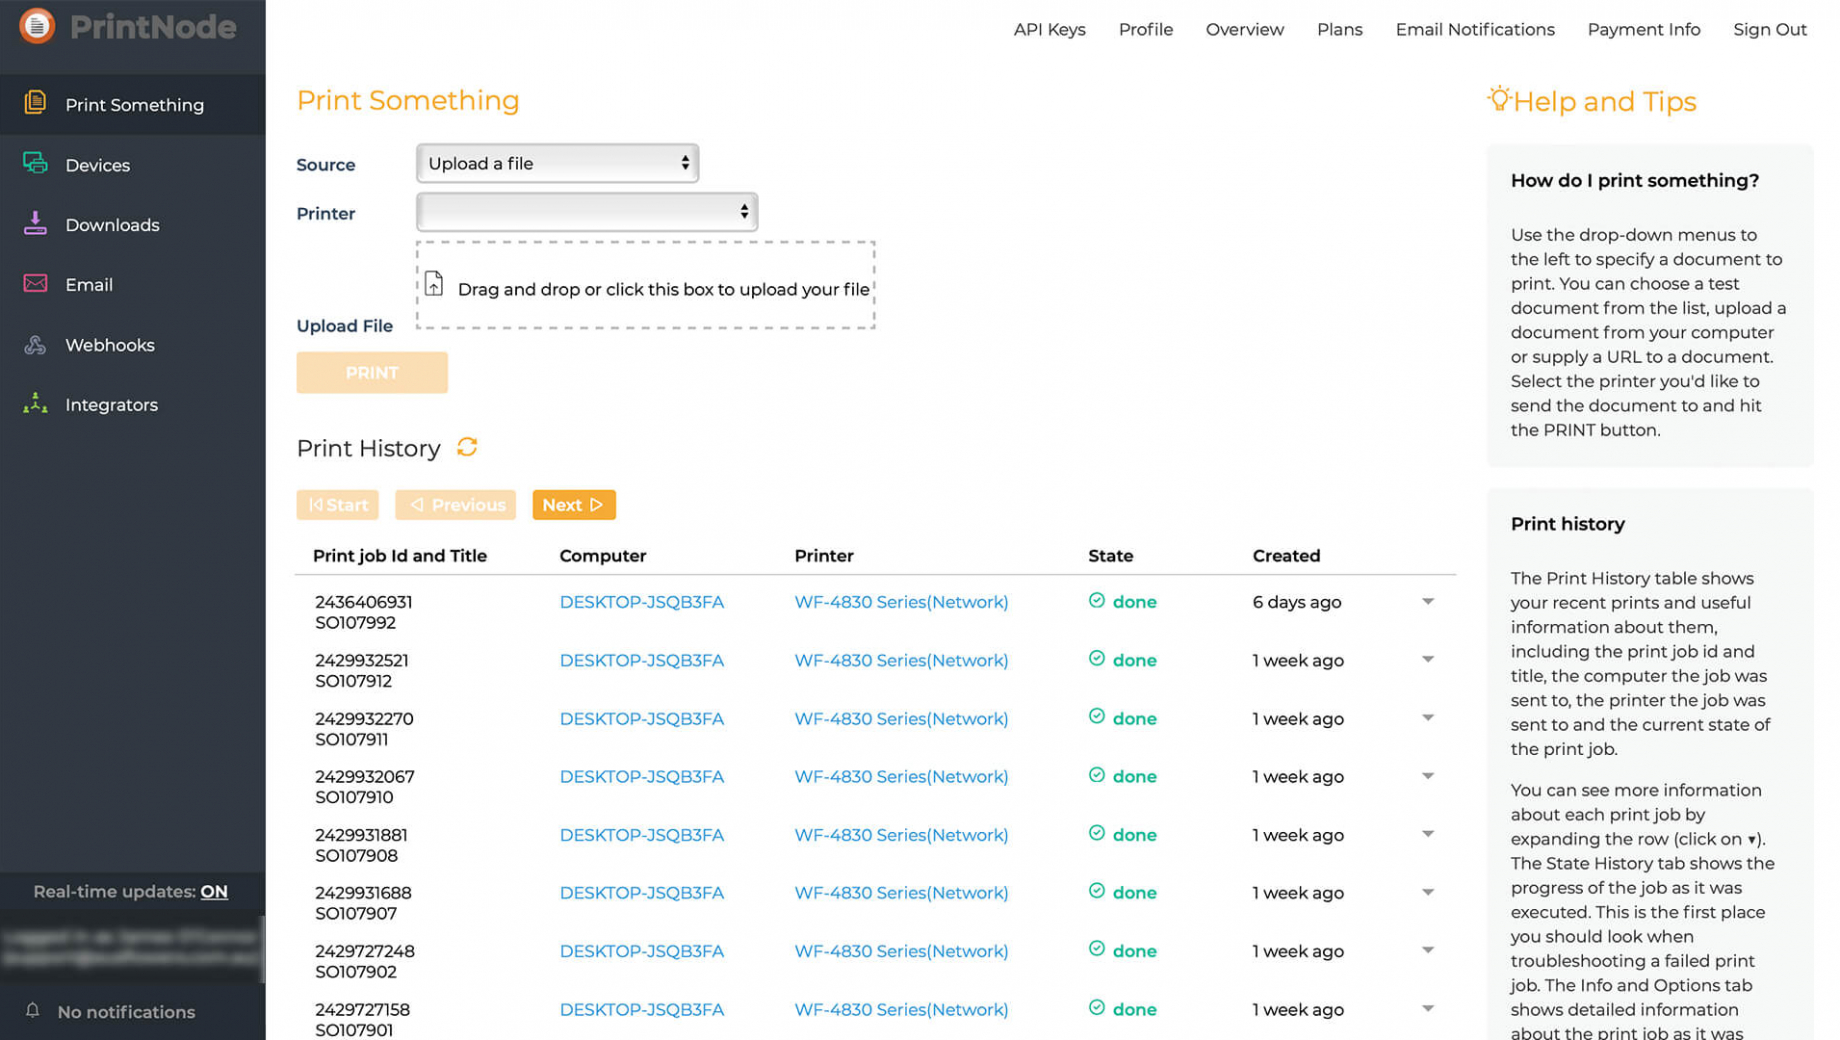Open the WF-4830 Series printer link
Image resolution: width=1840 pixels, height=1040 pixels.
click(x=900, y=601)
